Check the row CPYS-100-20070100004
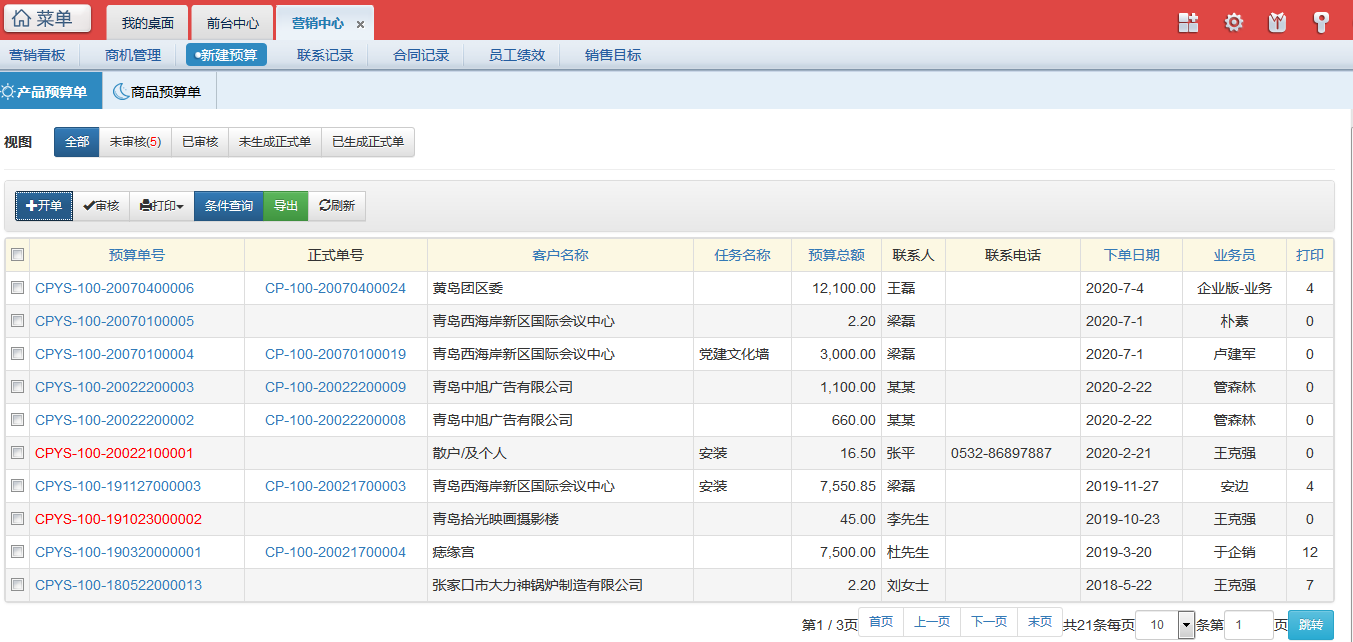 point(17,354)
